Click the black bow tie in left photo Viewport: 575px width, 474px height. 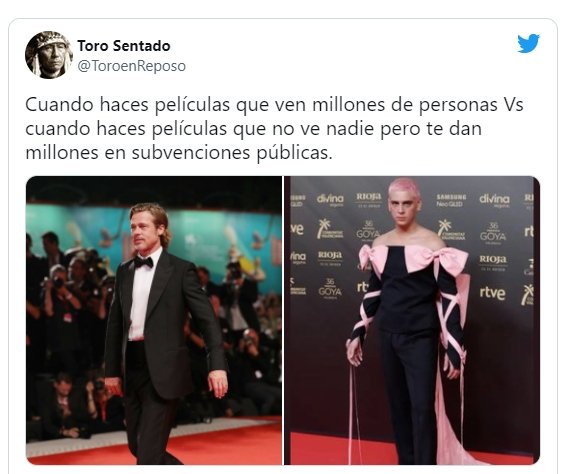(143, 262)
